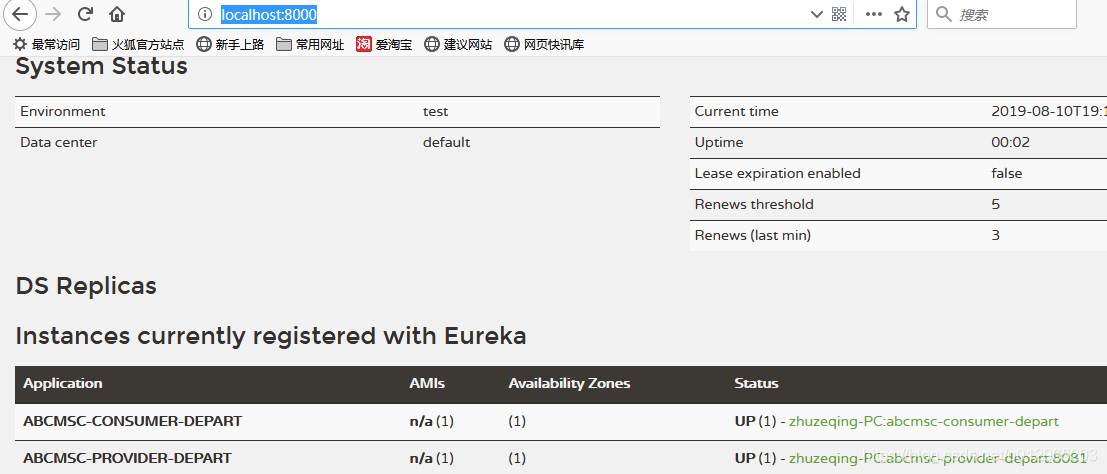Open page actions three-dot menu
The height and width of the screenshot is (474, 1107).
(873, 14)
